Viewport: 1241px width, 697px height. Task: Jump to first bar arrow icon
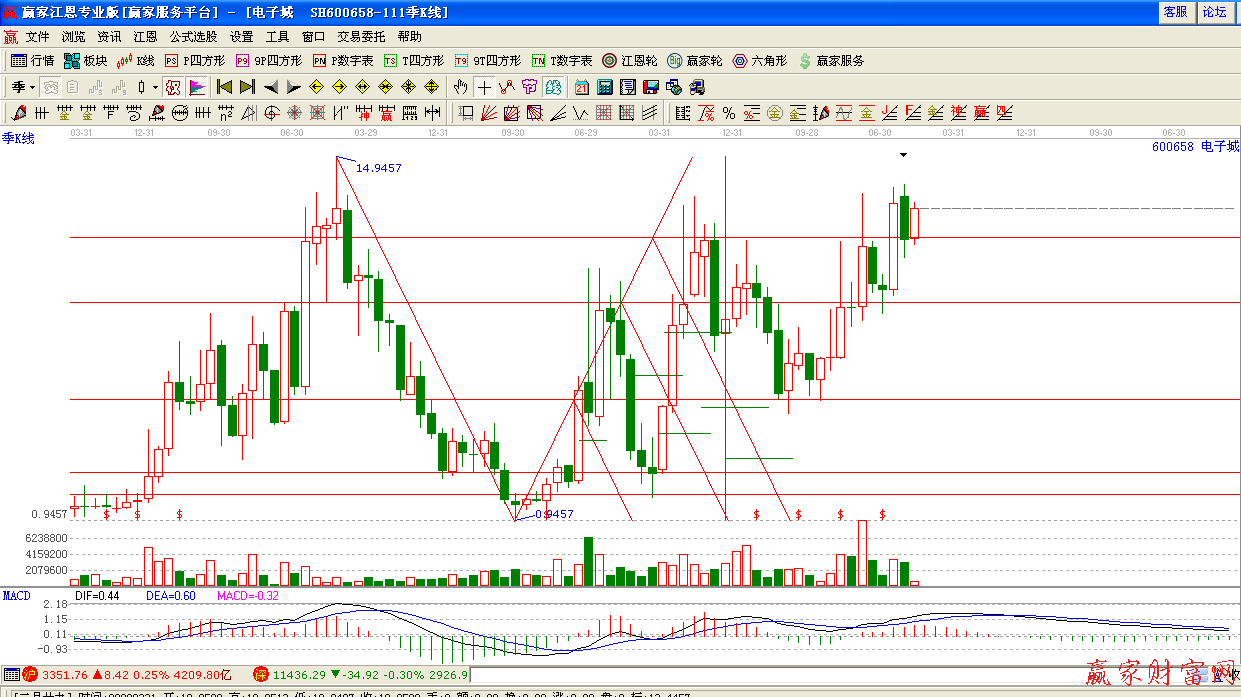(224, 87)
